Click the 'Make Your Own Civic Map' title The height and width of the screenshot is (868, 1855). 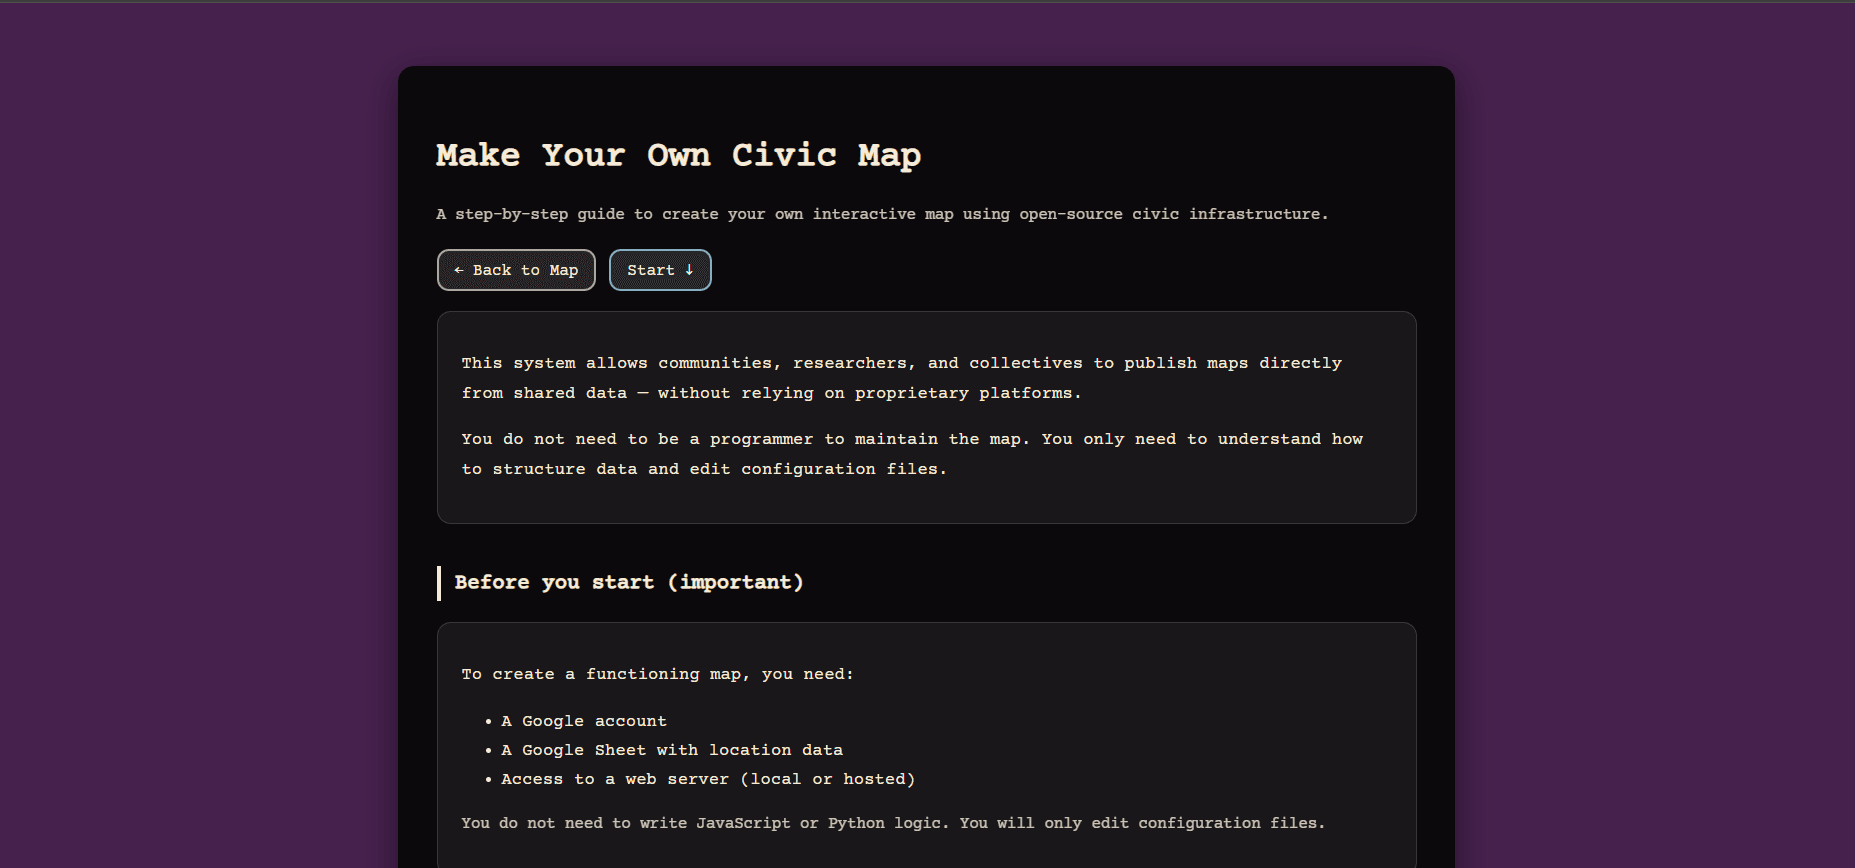pos(678,155)
